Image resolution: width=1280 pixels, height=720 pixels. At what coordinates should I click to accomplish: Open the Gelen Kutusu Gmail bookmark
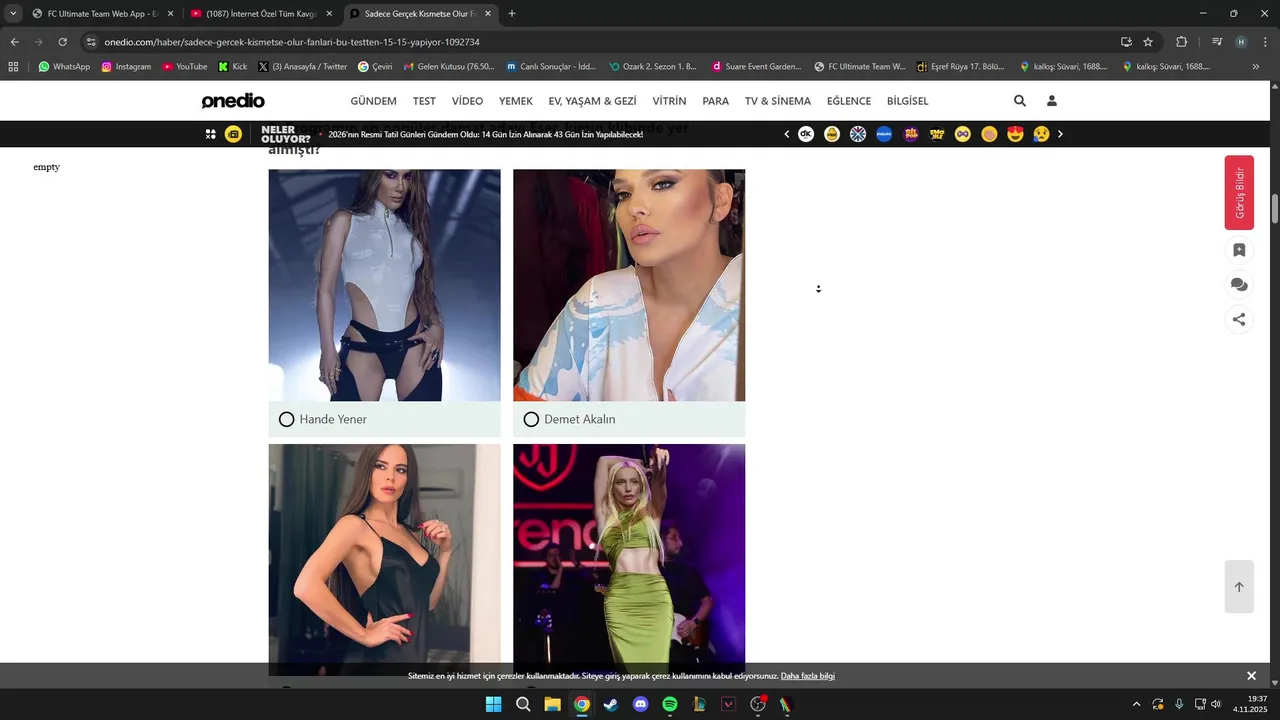pyautogui.click(x=448, y=67)
